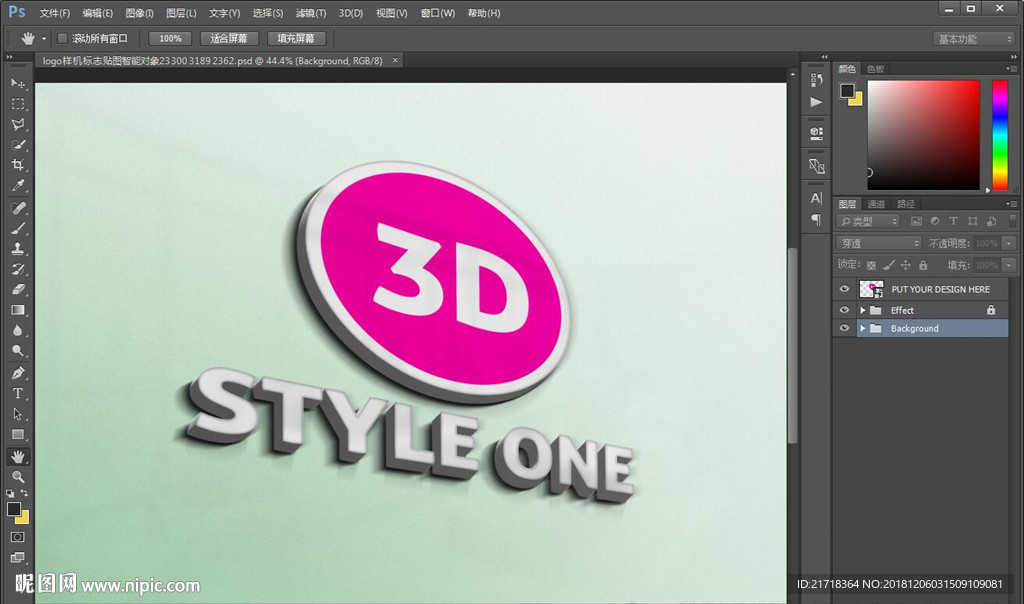
Task: Select the Zoom tool
Action: (x=18, y=477)
